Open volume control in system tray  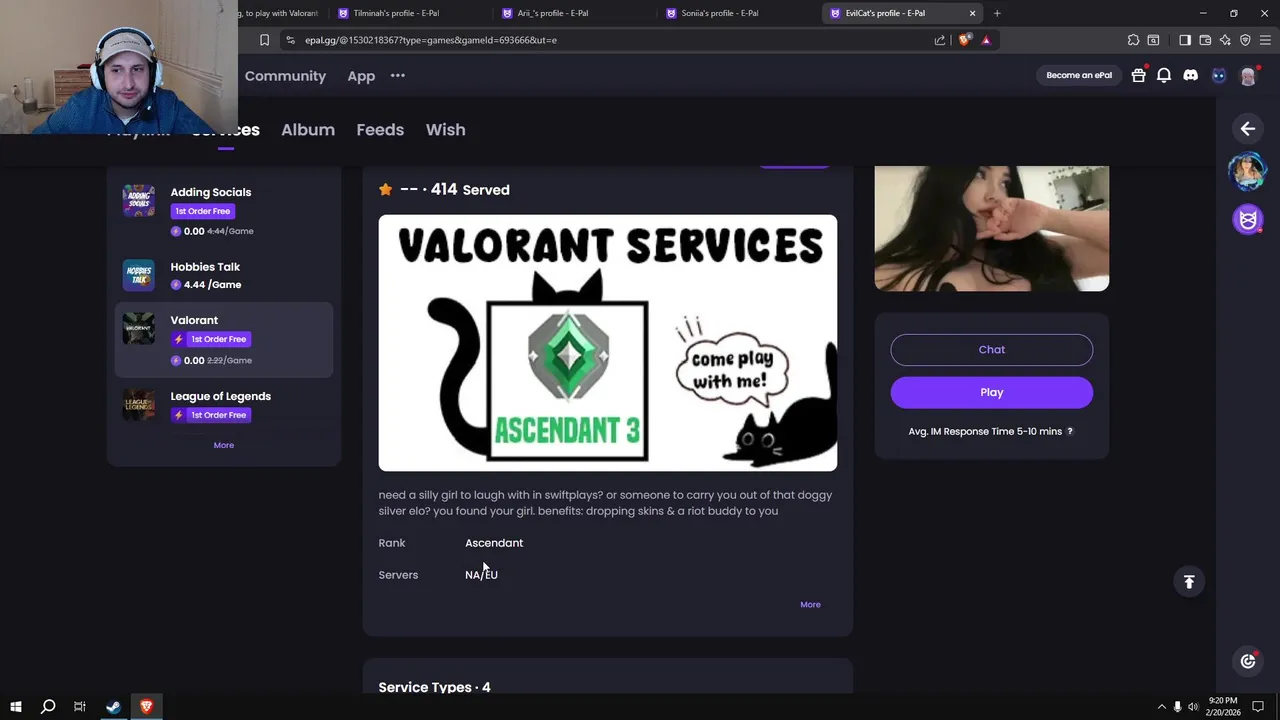[x=1193, y=707]
